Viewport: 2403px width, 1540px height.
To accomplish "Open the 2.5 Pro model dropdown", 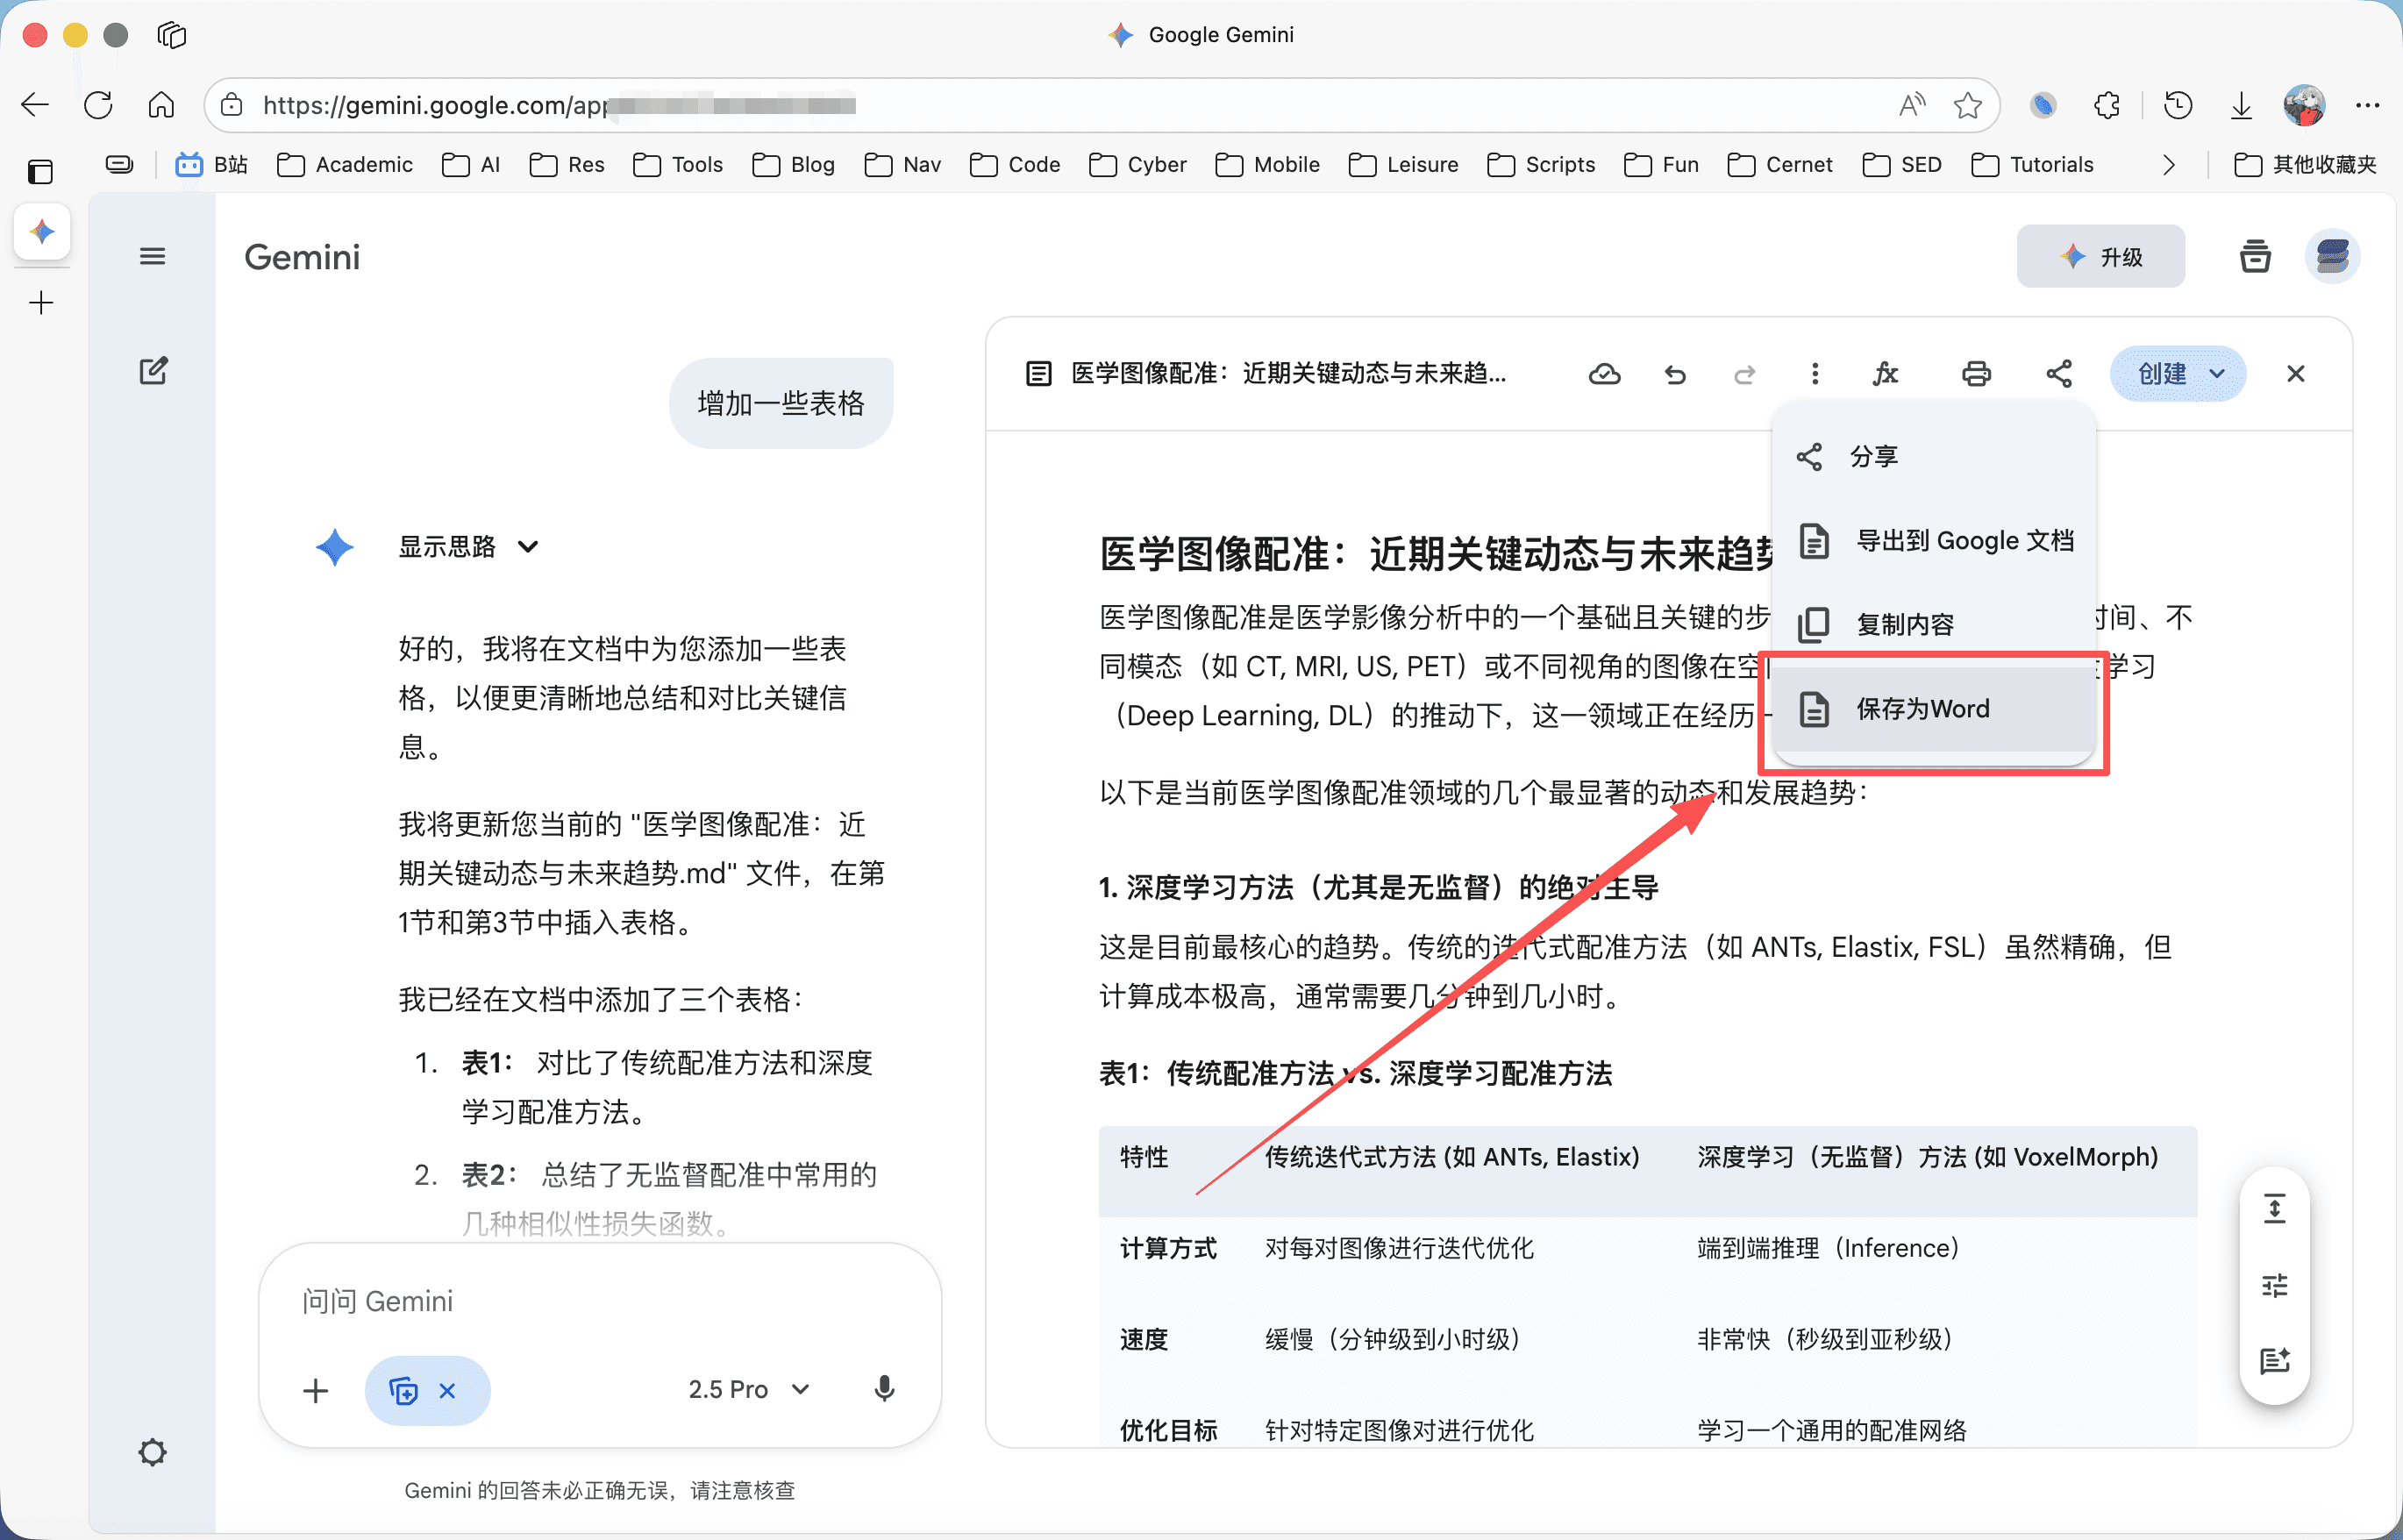I will click(748, 1389).
